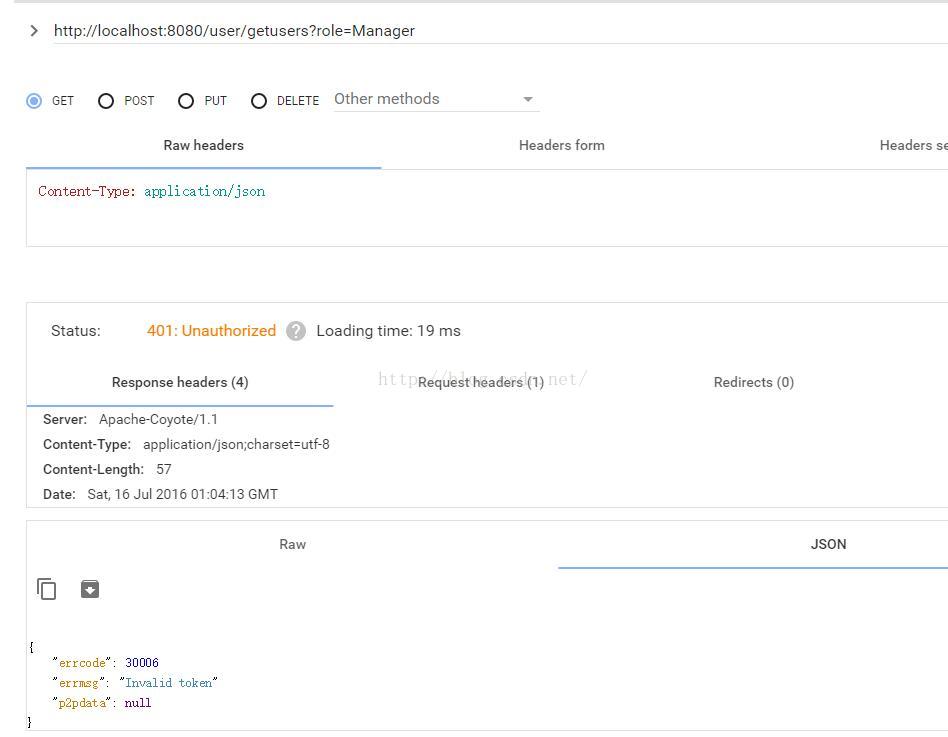Select the GET method radio button
Viewport: 948px width, 737px height.
pos(35,101)
